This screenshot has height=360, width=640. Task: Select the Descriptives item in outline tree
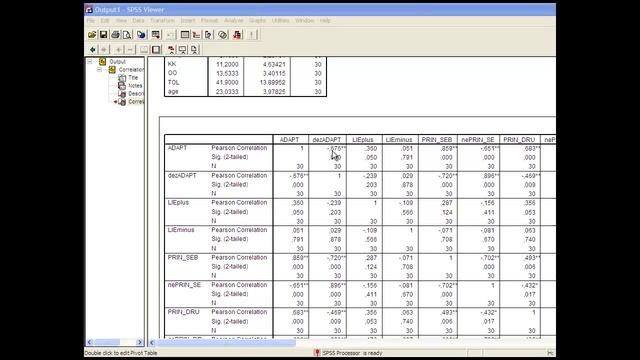[x=136, y=93]
